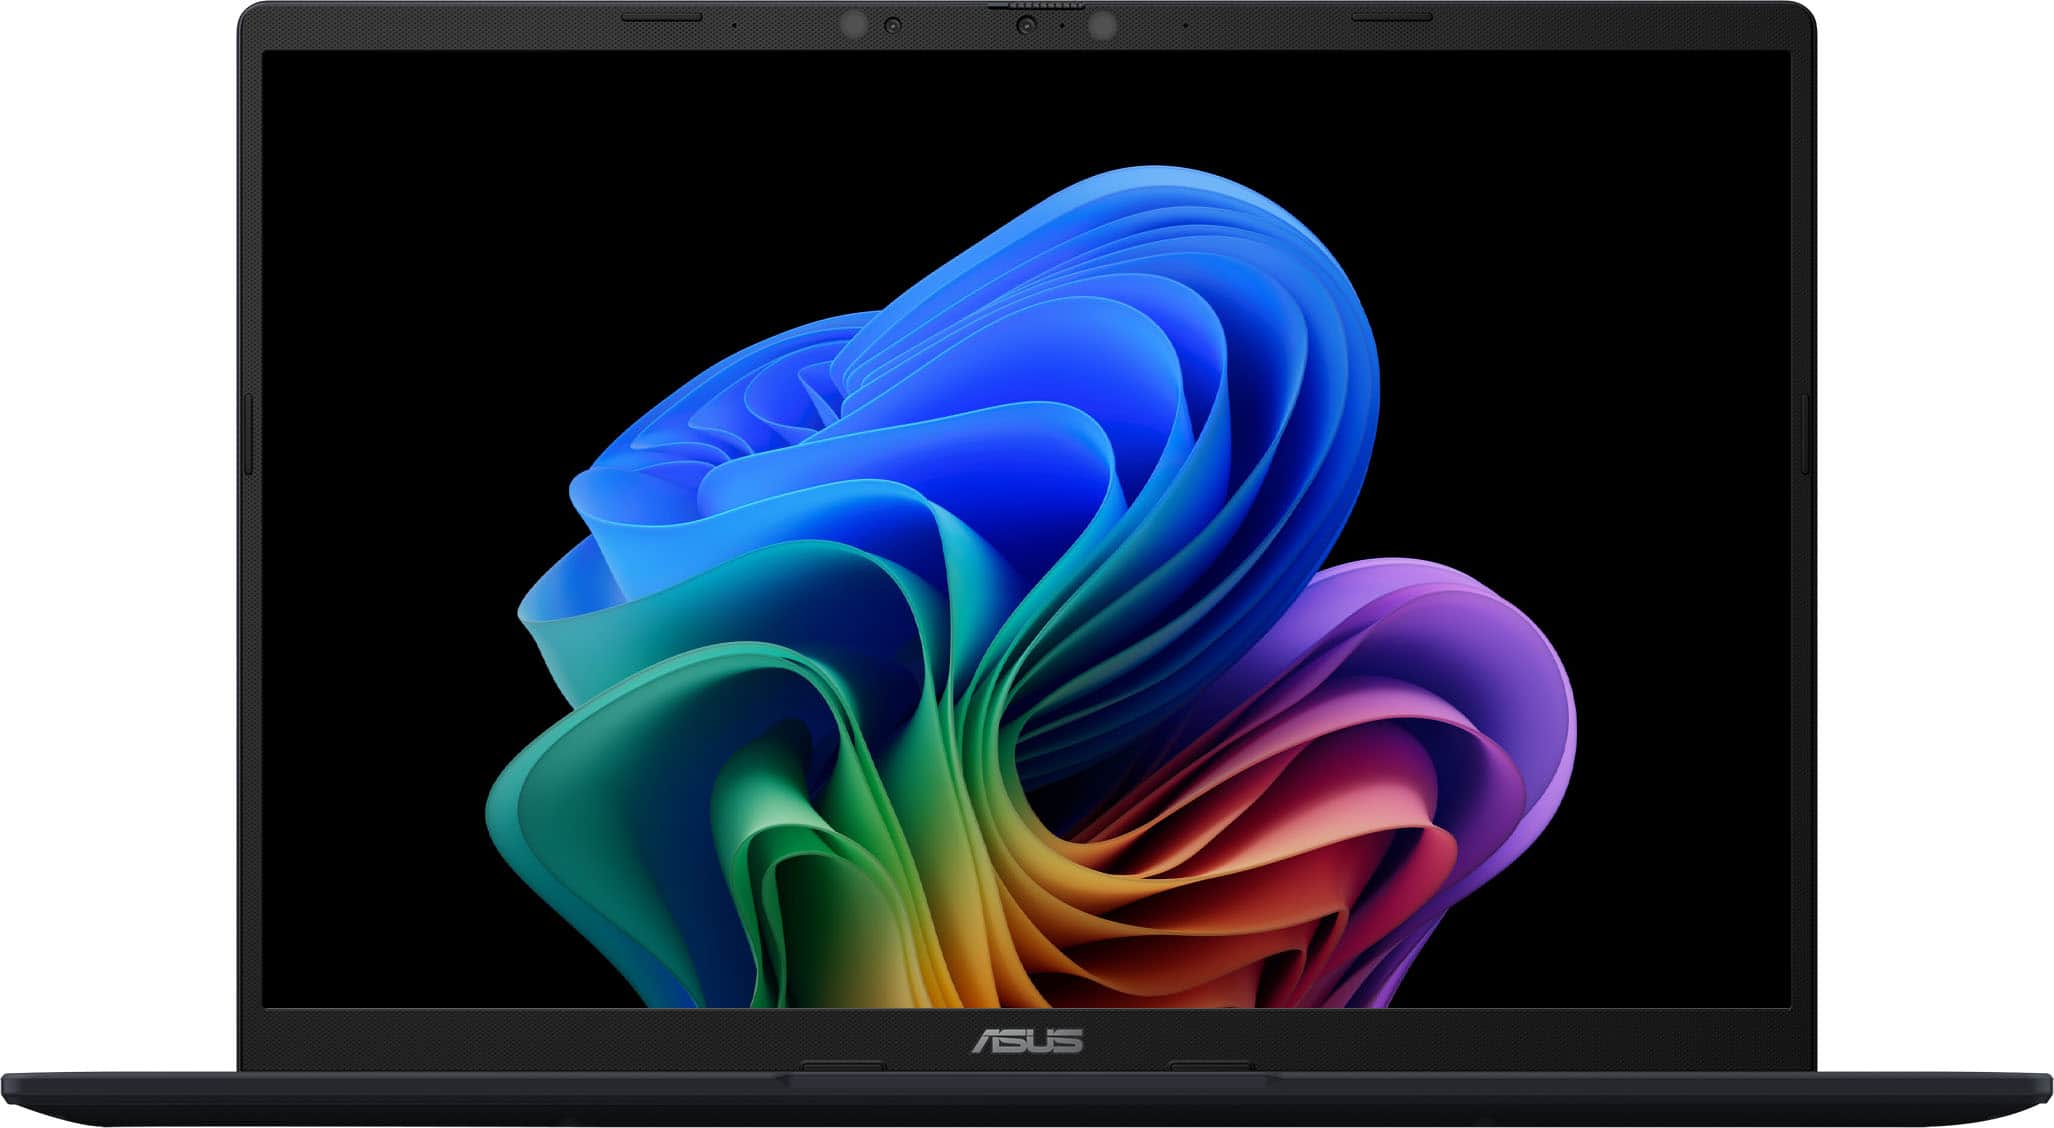The width and height of the screenshot is (2054, 1128).
Task: Click the top-right bezel rubber bumper
Action: coord(1391,17)
